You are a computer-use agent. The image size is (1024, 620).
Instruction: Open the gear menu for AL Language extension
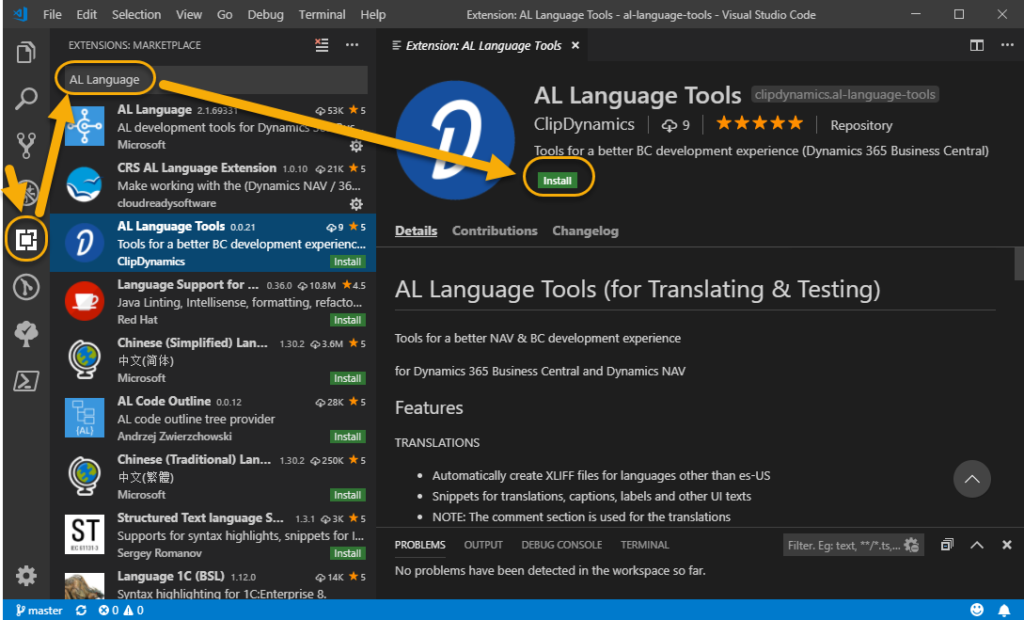356,146
